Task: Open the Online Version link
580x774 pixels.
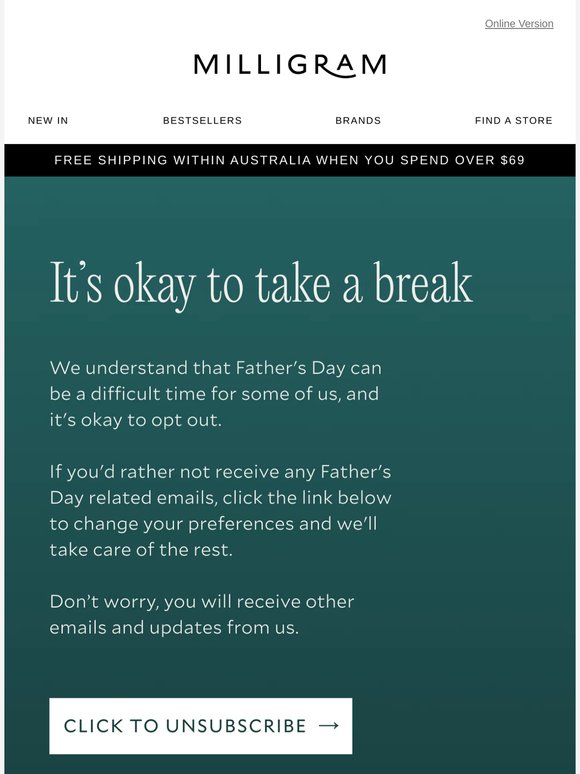Action: 519,24
